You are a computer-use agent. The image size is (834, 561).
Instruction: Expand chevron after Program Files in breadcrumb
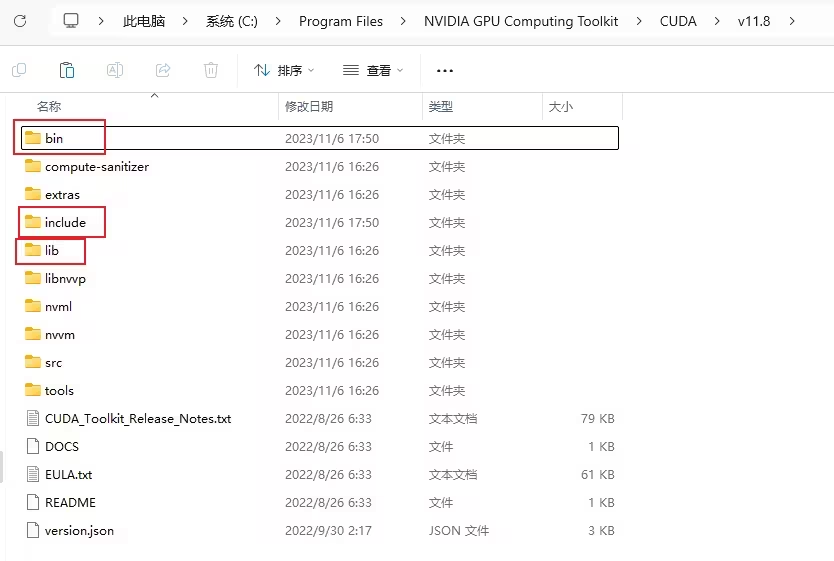[403, 21]
